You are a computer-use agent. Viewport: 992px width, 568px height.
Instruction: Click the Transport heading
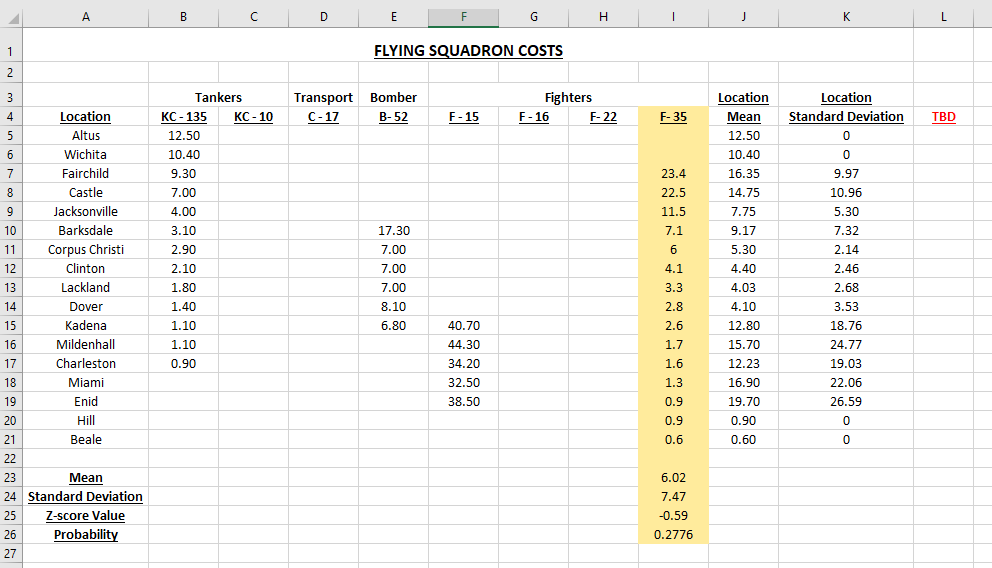(x=323, y=97)
